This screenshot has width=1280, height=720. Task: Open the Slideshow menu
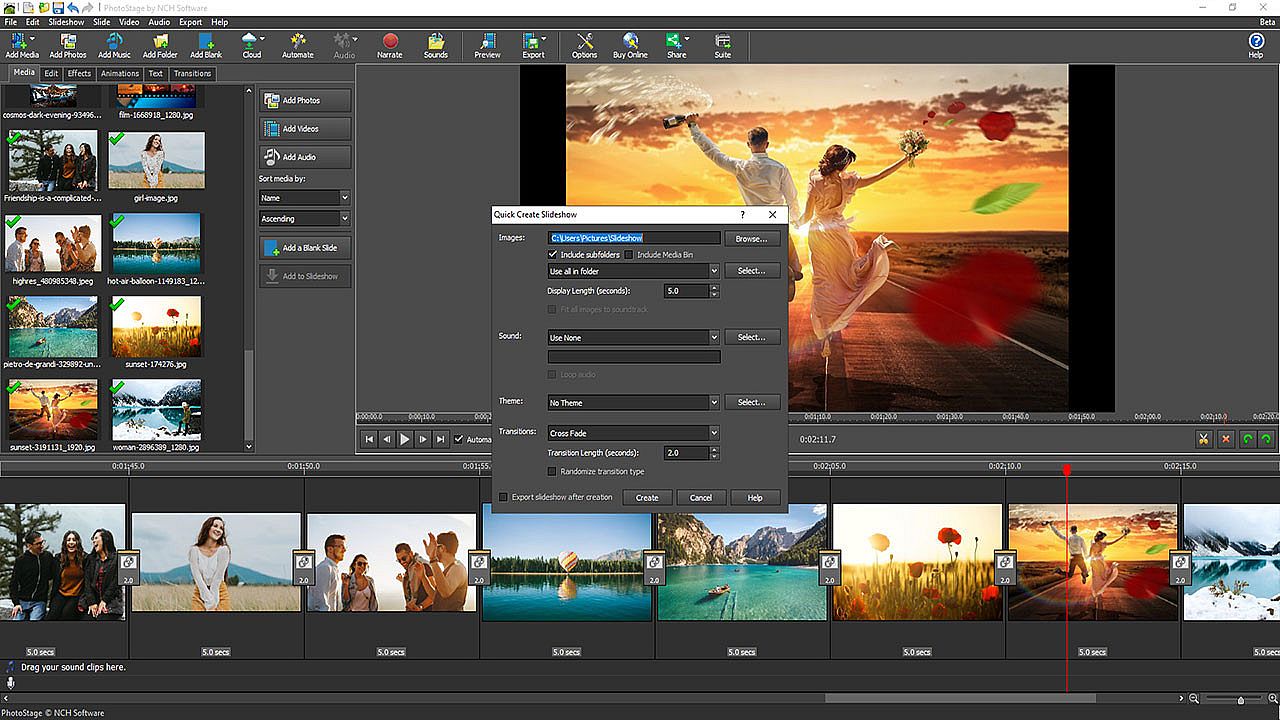click(x=66, y=22)
